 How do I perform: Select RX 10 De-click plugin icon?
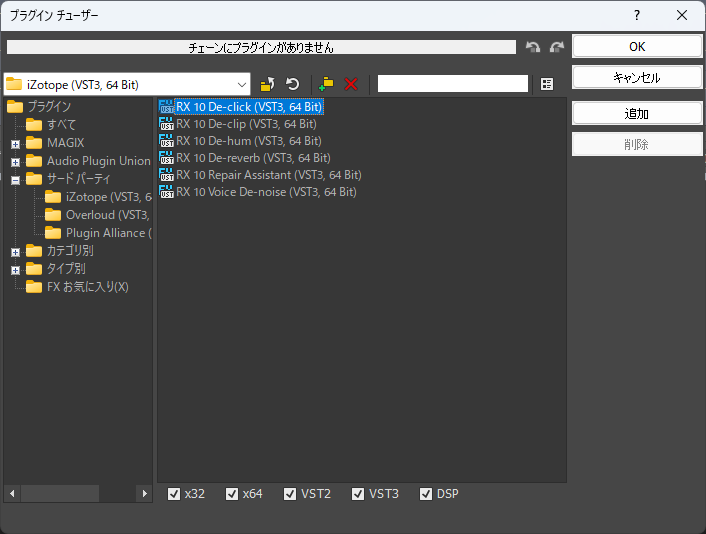166,107
